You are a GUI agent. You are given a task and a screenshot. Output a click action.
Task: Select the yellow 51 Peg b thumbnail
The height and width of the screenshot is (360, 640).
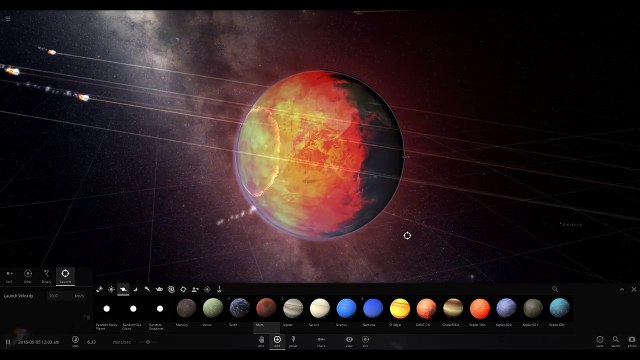tap(400, 308)
